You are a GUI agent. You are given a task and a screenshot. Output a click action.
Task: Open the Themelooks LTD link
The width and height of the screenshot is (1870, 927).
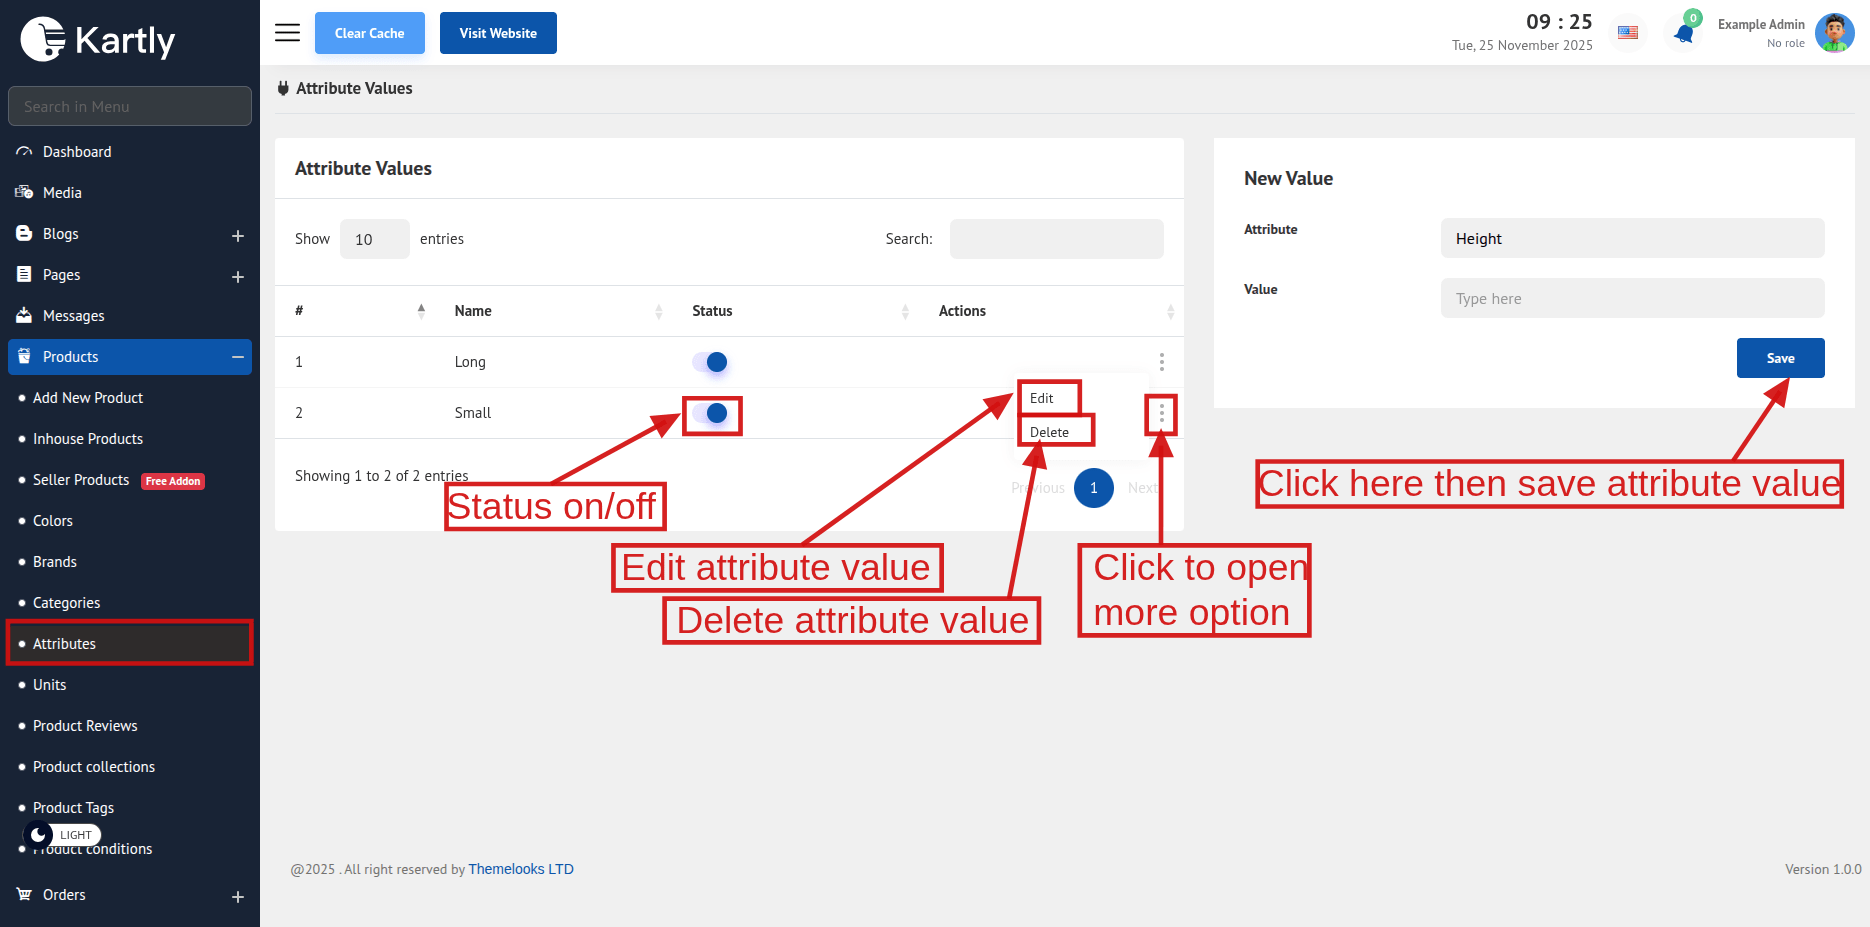tap(521, 869)
